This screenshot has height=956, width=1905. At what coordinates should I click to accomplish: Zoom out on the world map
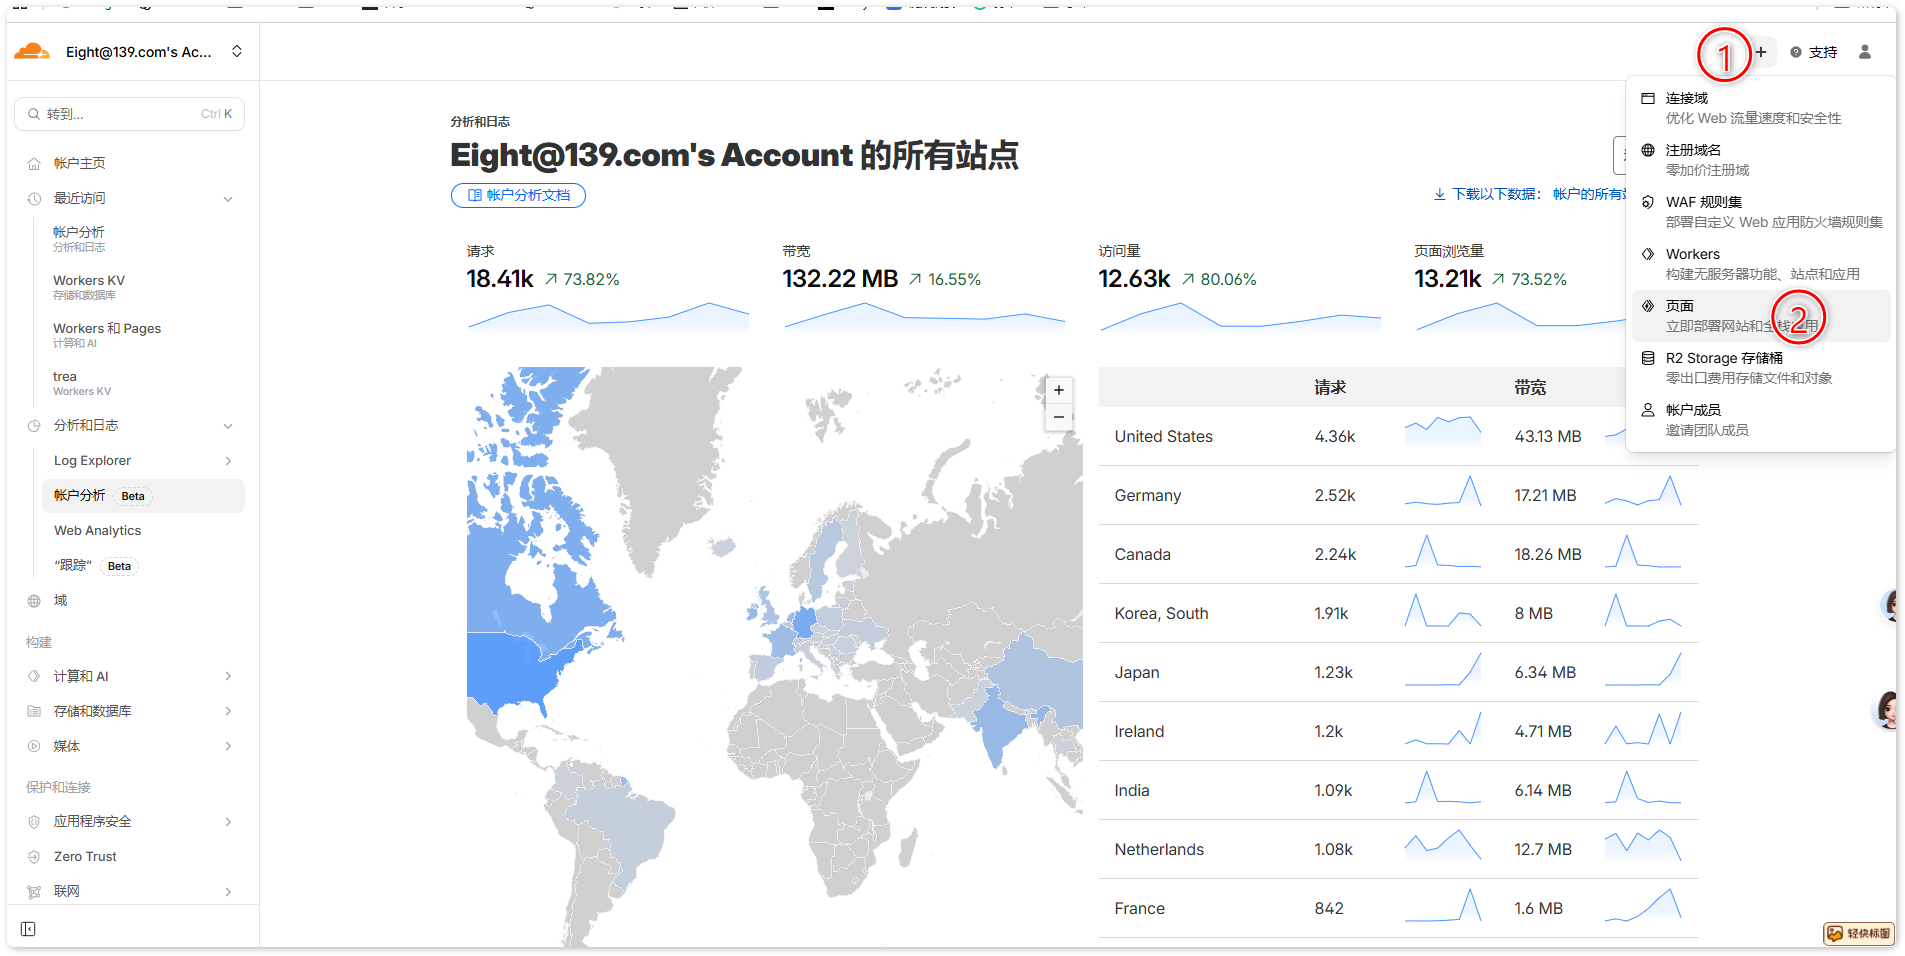point(1058,417)
